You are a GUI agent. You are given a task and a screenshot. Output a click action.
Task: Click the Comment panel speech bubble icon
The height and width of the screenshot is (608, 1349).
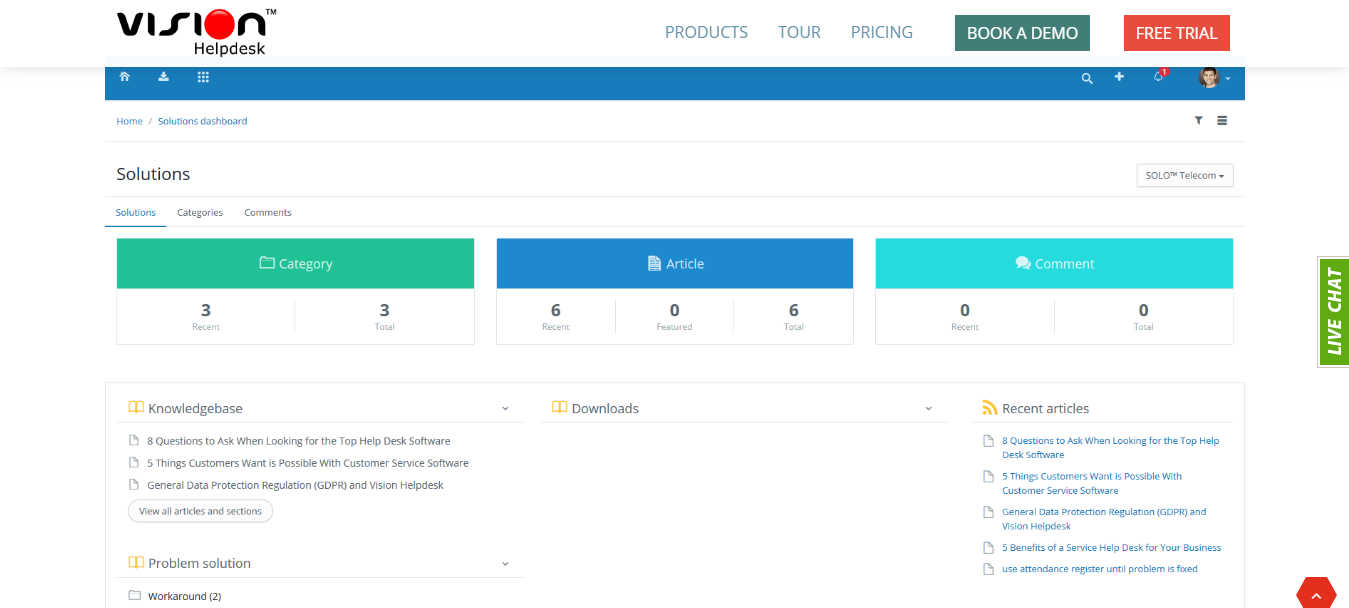(x=1022, y=263)
